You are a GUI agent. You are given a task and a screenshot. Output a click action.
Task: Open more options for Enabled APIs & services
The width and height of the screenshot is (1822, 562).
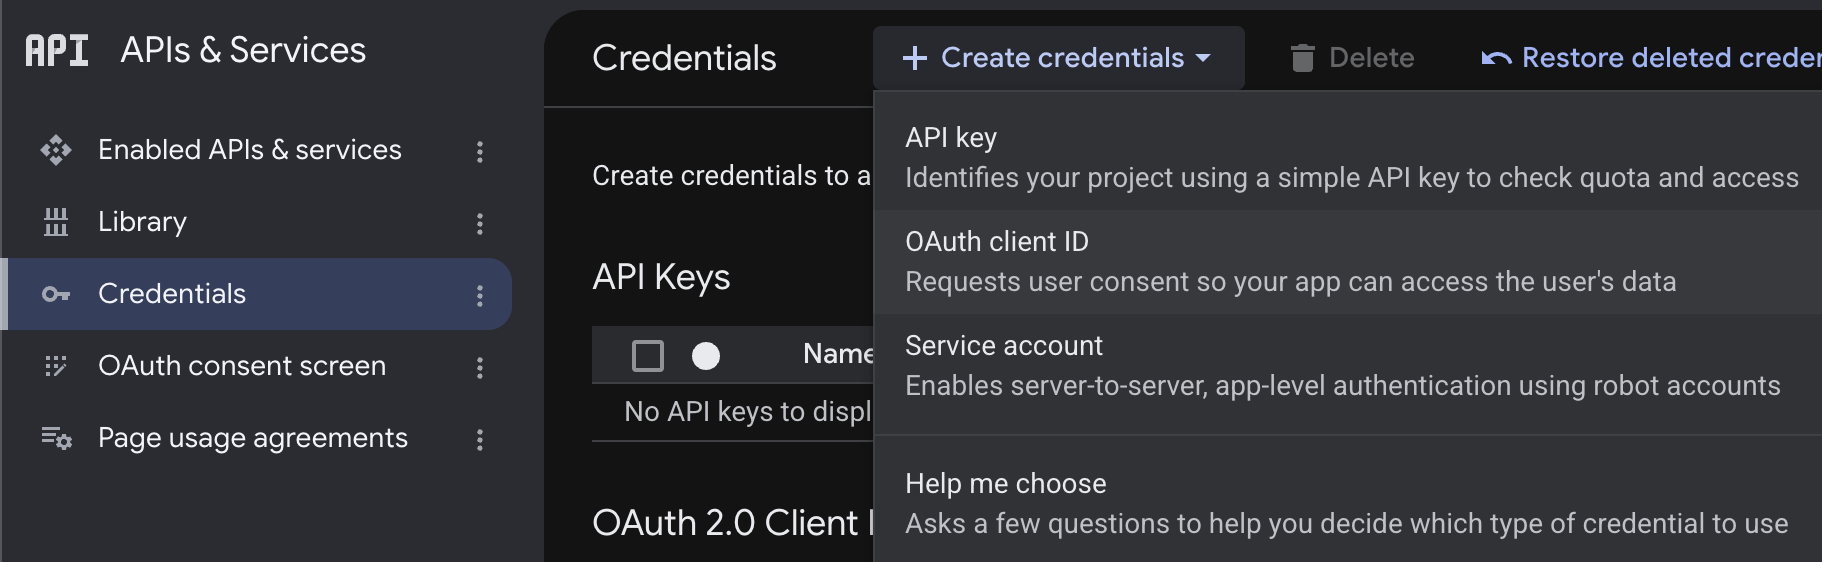tap(480, 151)
